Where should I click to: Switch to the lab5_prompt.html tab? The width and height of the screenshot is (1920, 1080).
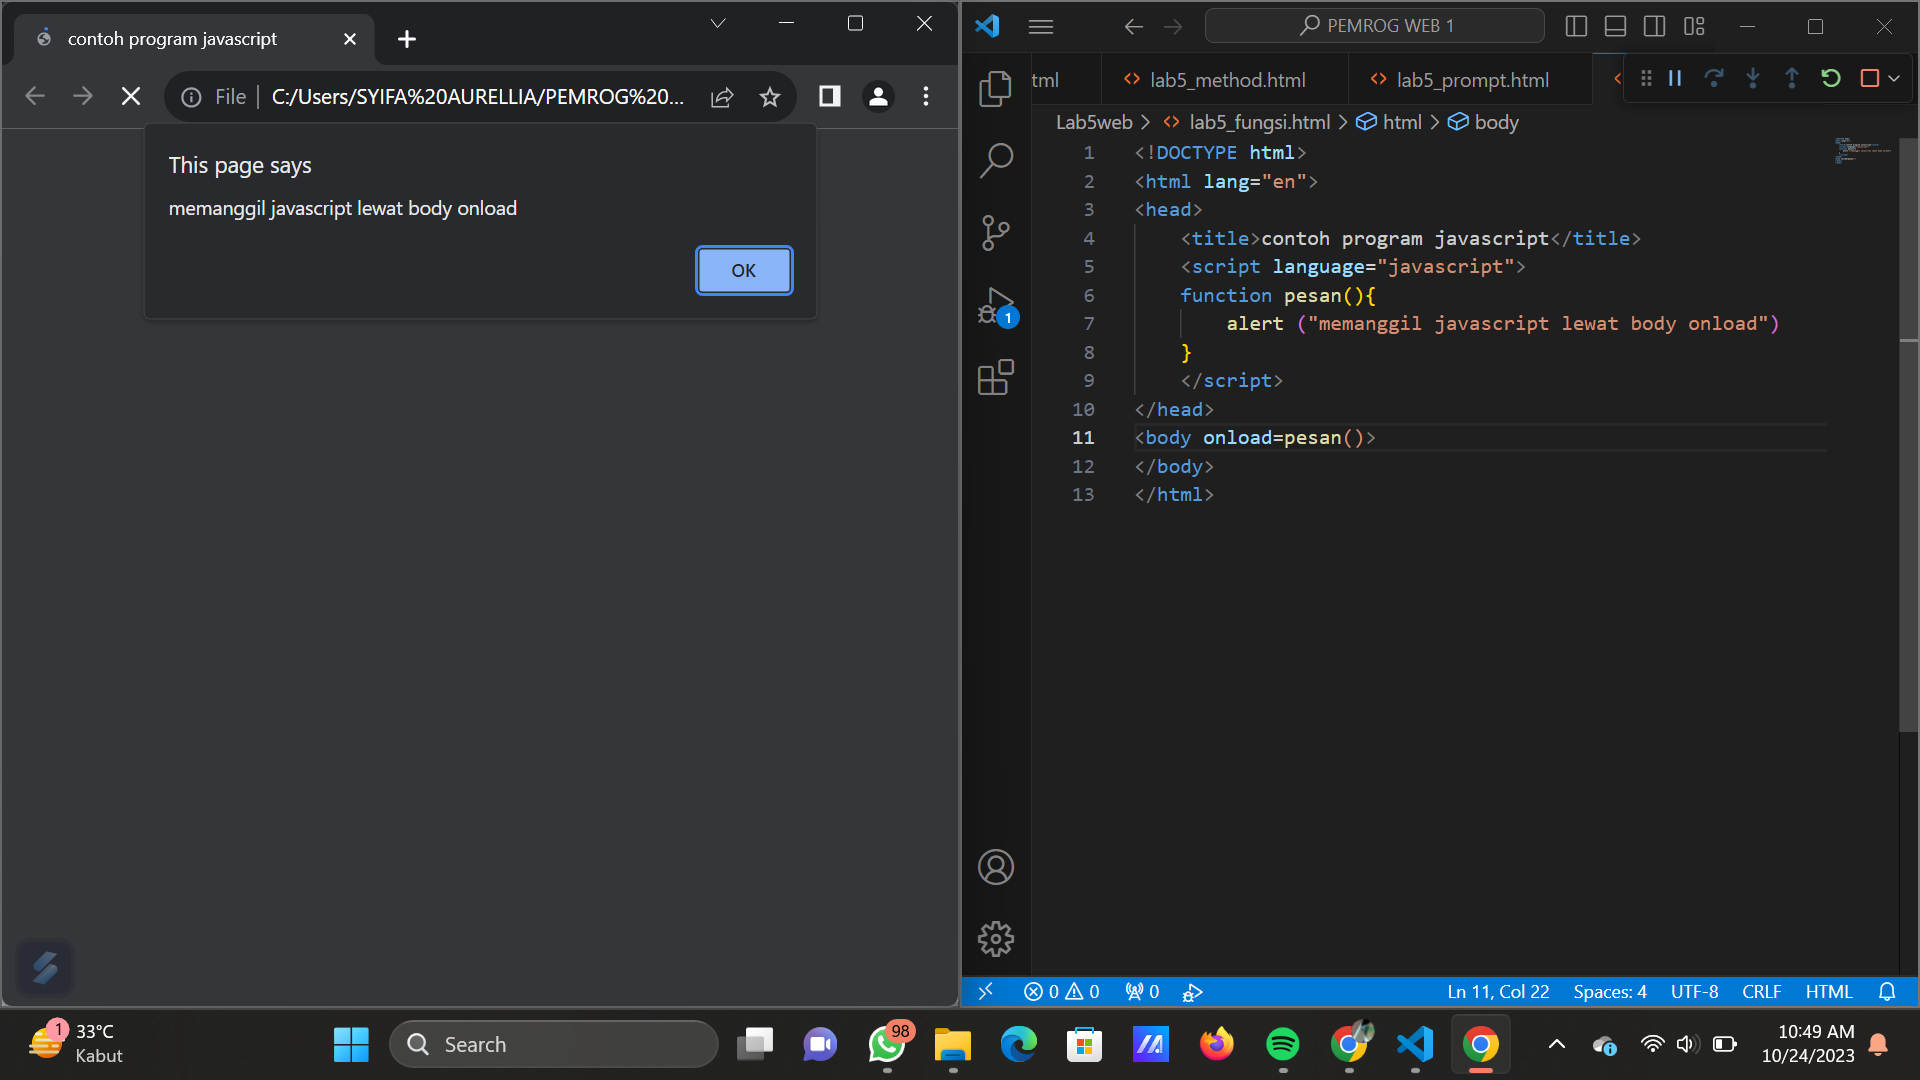[x=1472, y=79]
